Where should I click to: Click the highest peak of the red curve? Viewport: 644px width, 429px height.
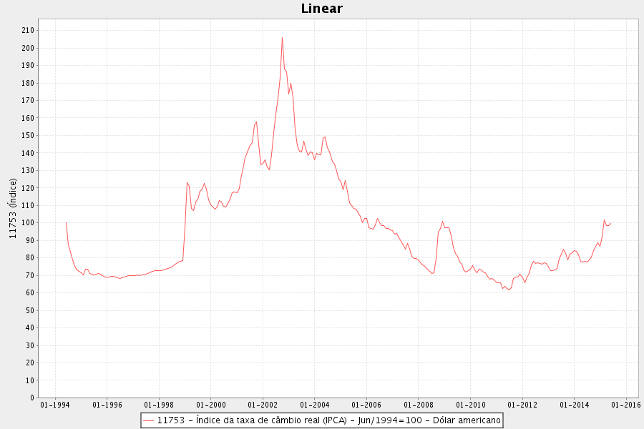282,38
